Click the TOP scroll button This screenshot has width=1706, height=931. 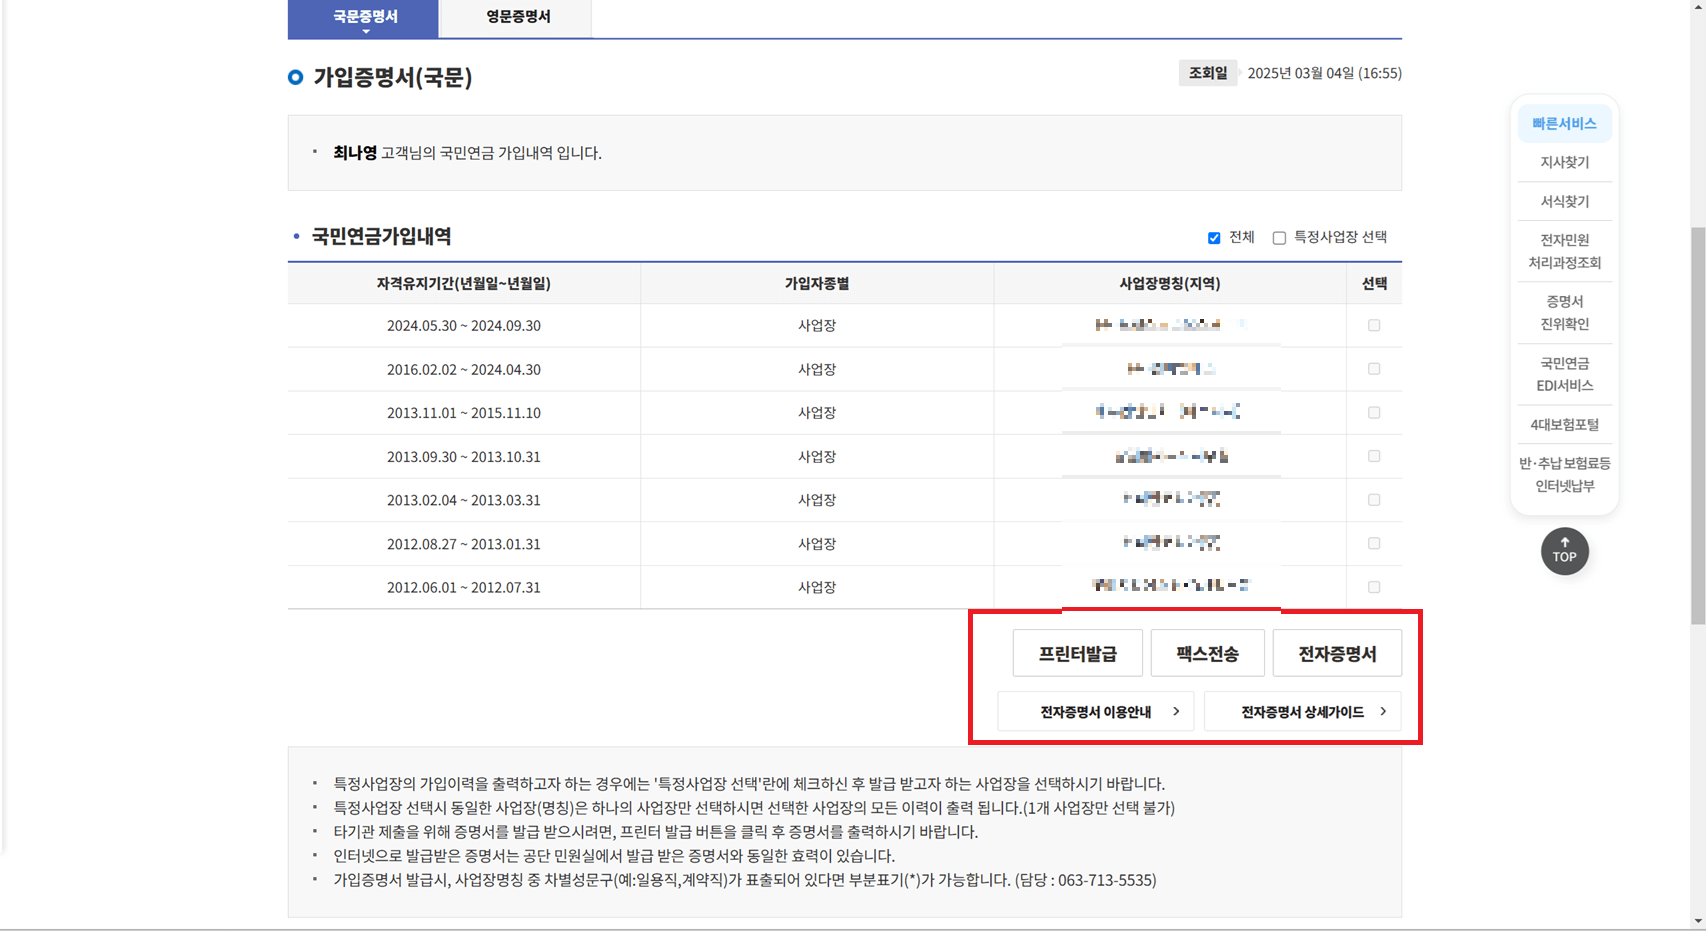coord(1564,552)
